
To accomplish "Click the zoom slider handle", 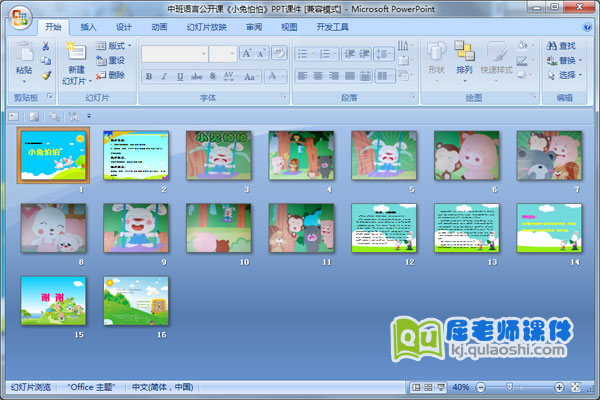I will point(509,387).
